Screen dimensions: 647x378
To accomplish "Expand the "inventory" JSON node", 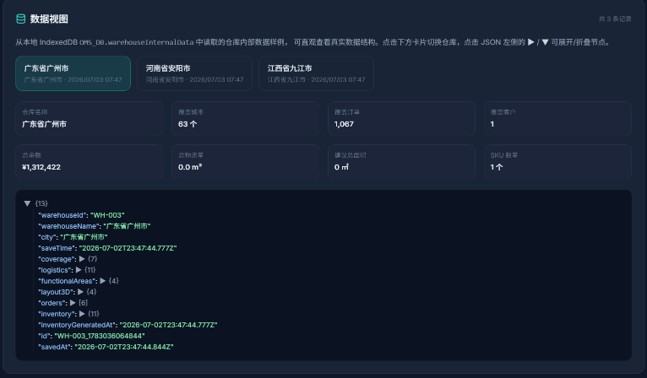I will click(82, 314).
